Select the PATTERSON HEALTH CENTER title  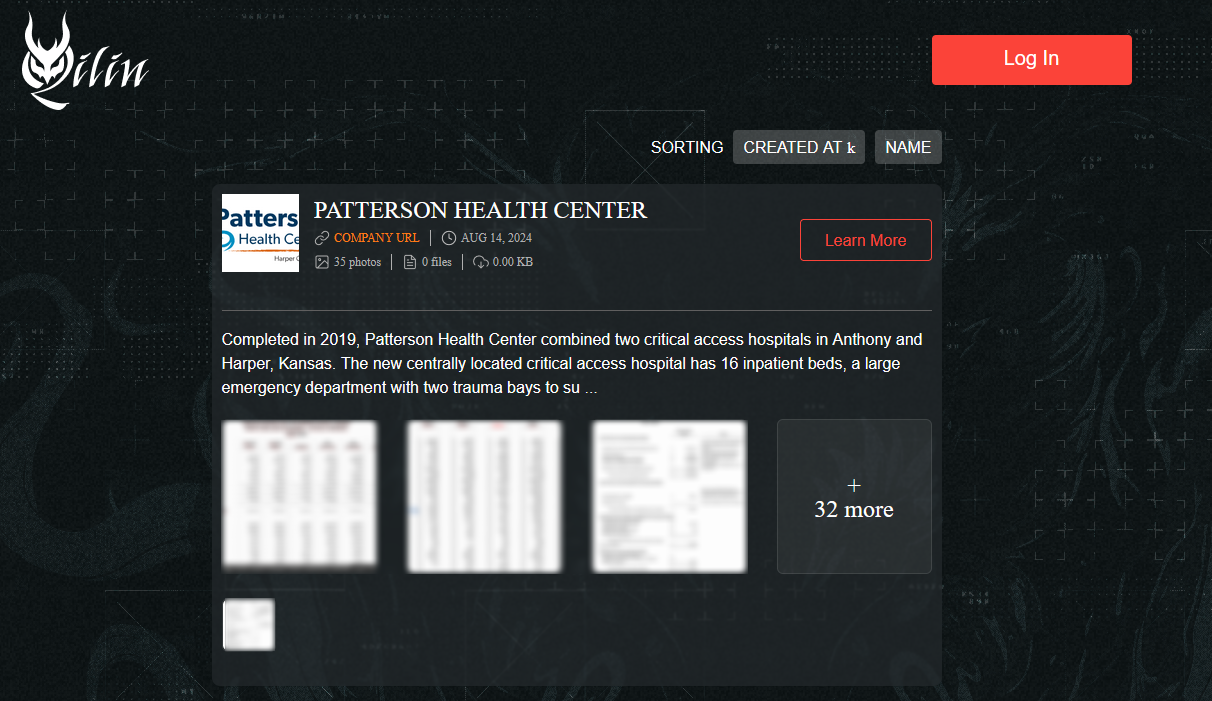pos(480,210)
